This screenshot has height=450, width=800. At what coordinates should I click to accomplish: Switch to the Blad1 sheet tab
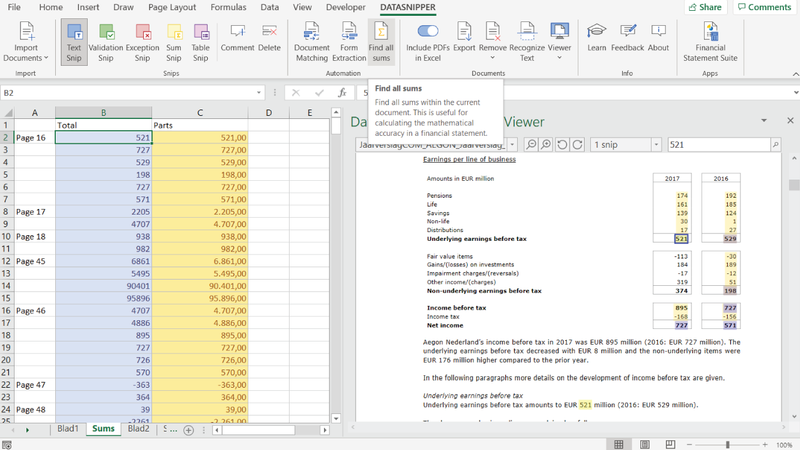click(x=67, y=429)
